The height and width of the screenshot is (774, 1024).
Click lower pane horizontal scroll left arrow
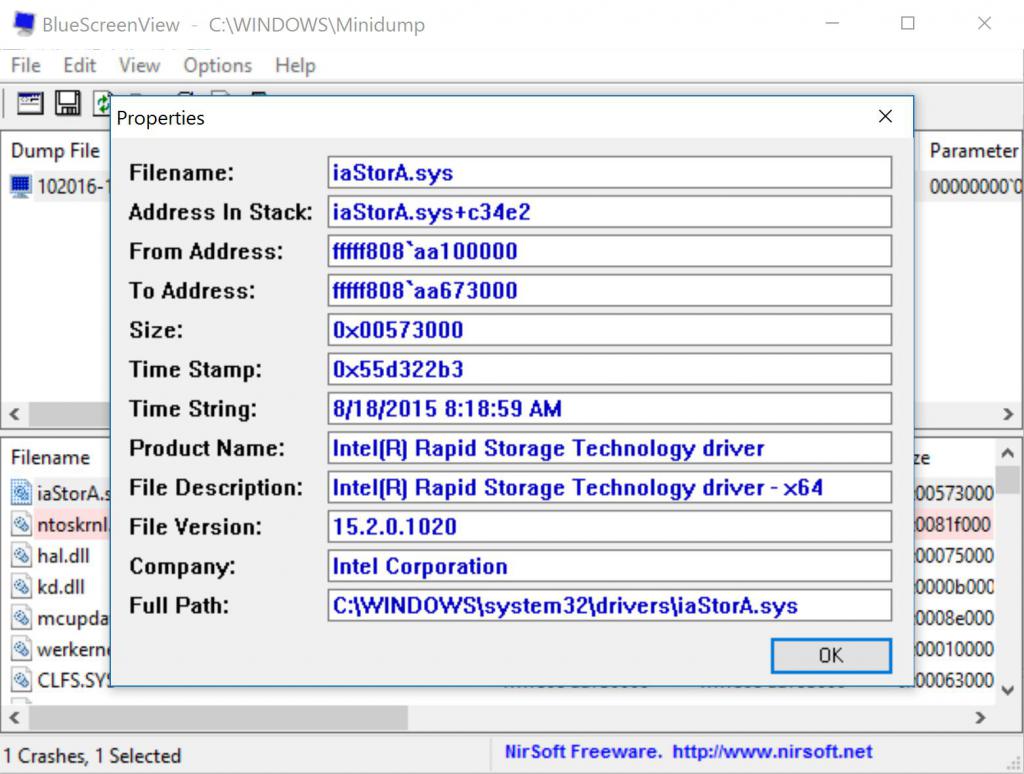[14, 718]
